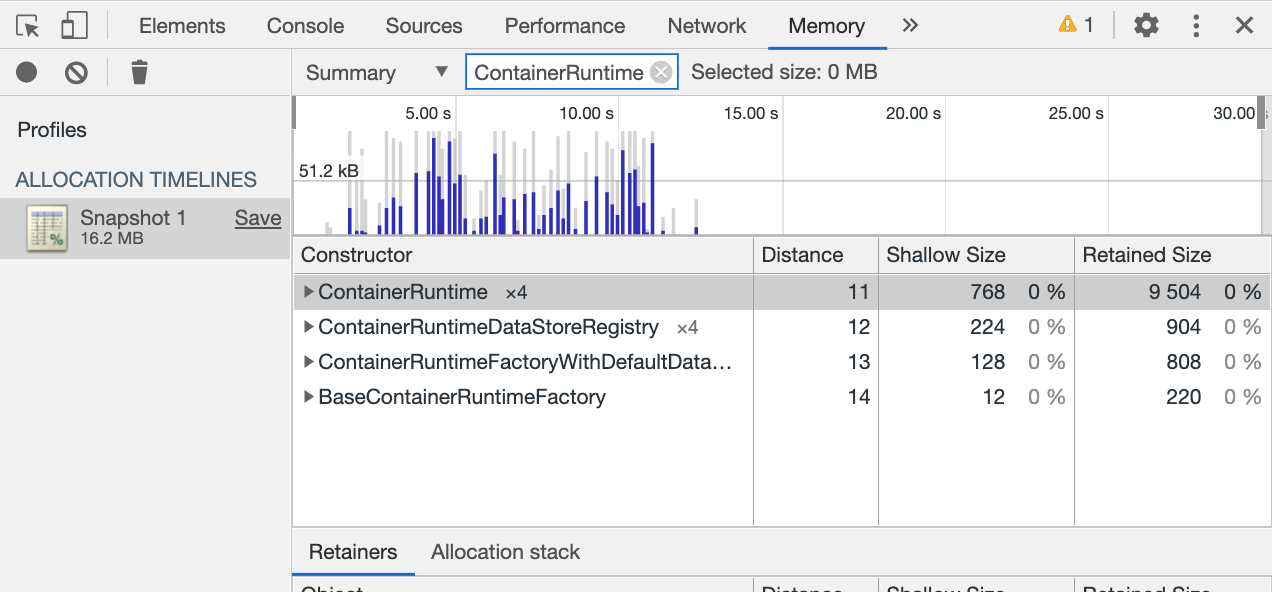Click the trash can collect garbage icon

[139, 72]
